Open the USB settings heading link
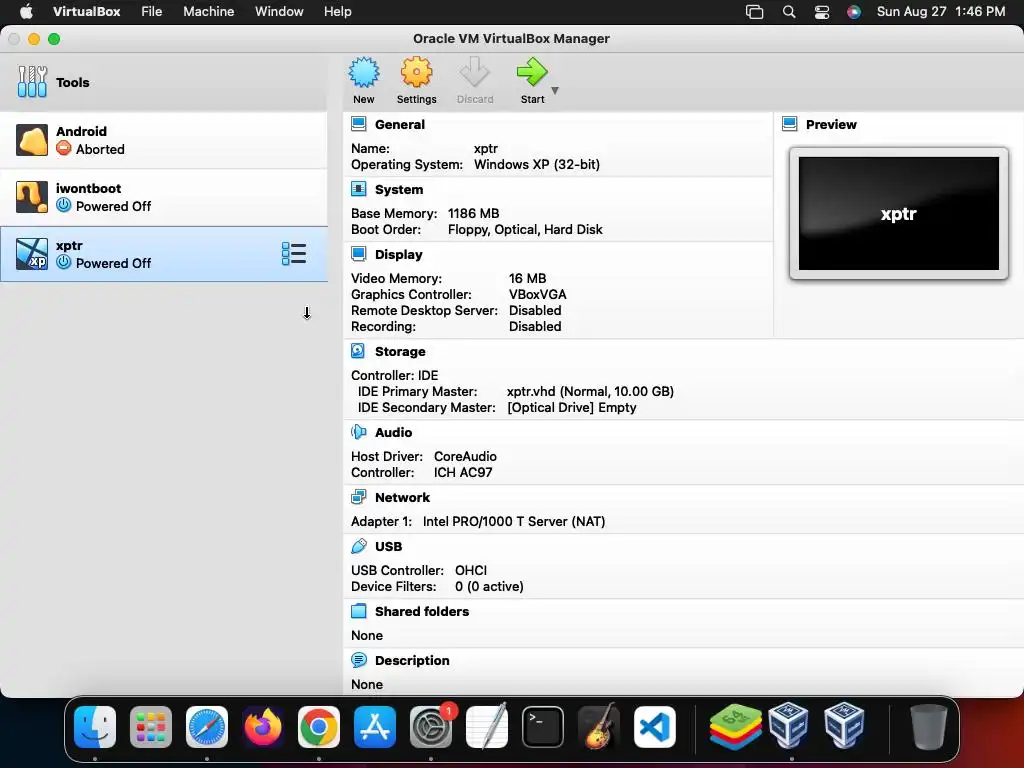The width and height of the screenshot is (1024, 768). click(x=389, y=546)
